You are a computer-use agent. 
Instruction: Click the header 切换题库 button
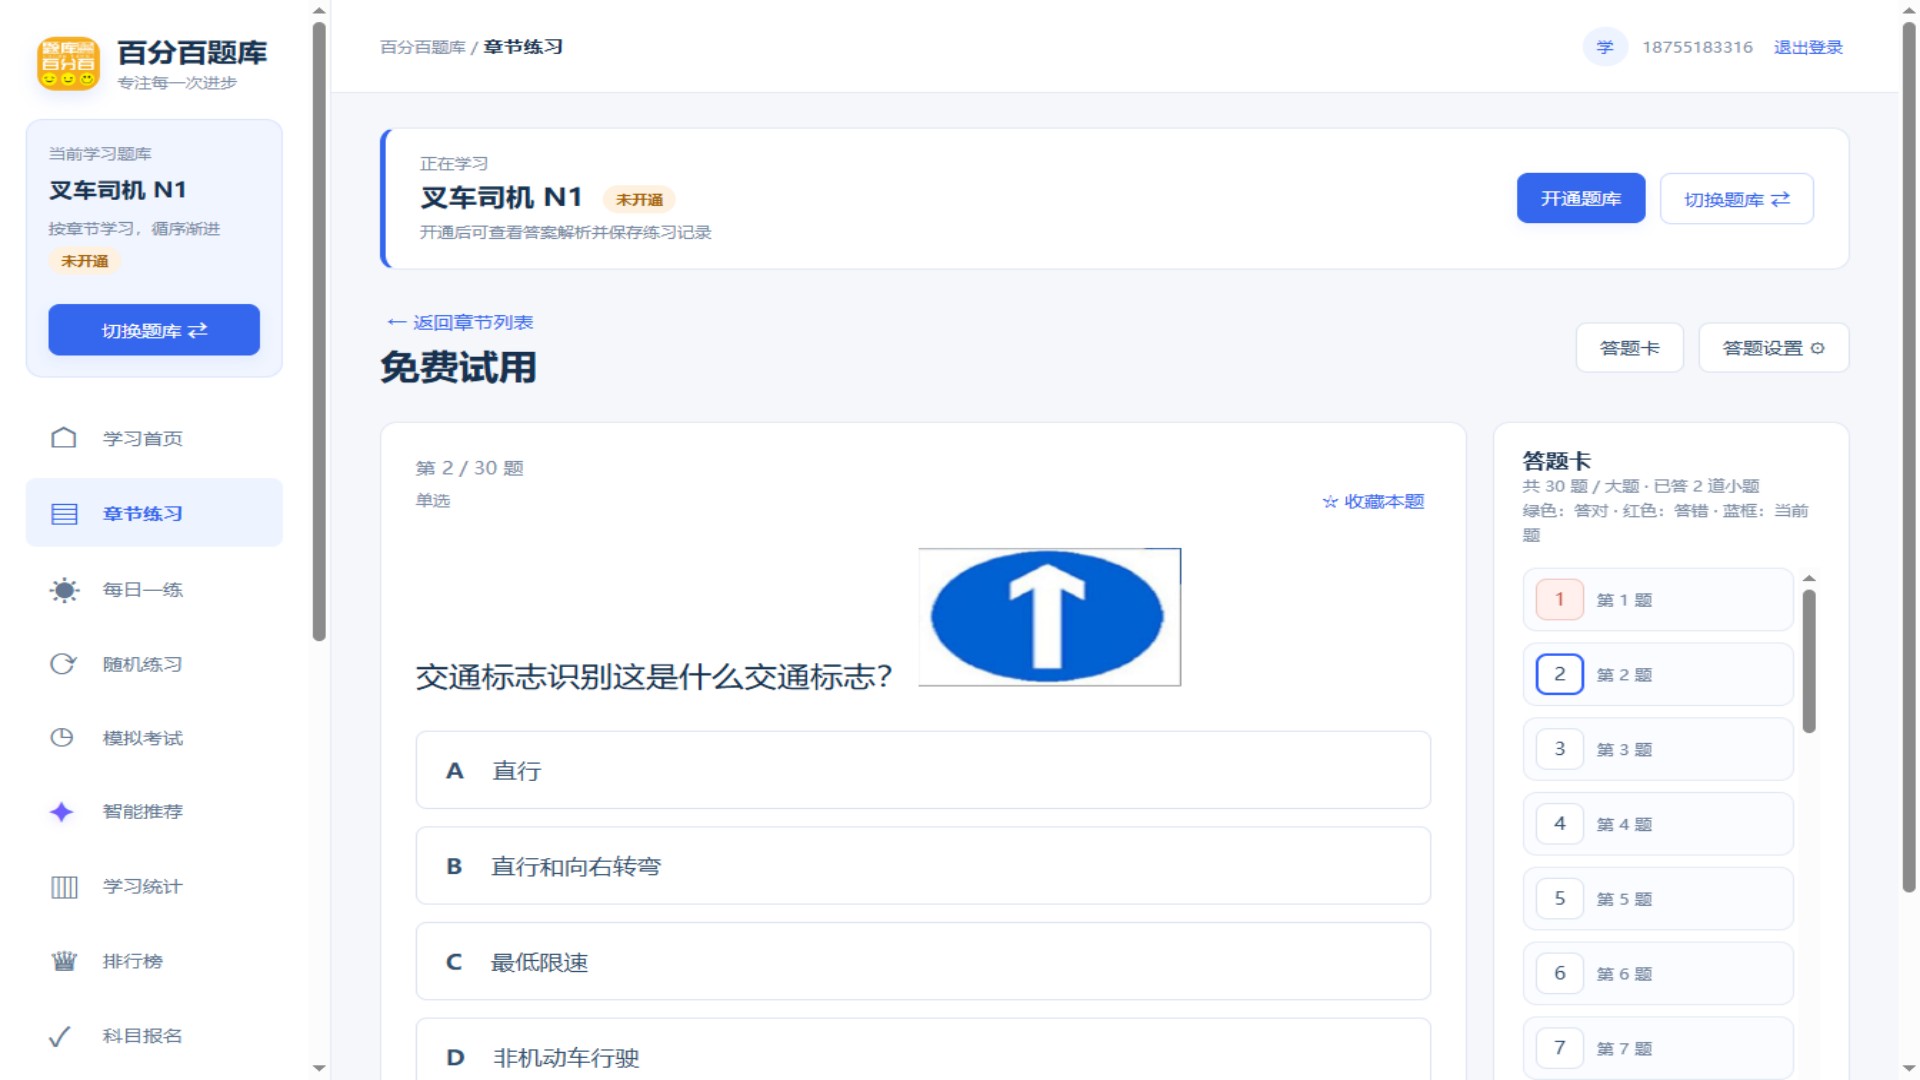1737,199
